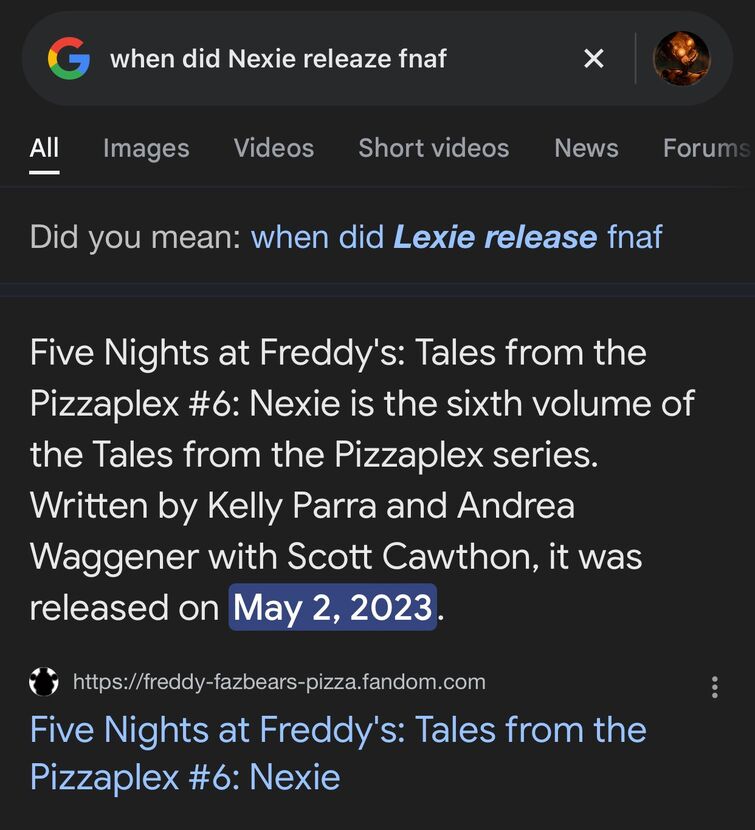Click the highlighted May 2, 2023 date
The height and width of the screenshot is (830, 755).
(x=332, y=607)
